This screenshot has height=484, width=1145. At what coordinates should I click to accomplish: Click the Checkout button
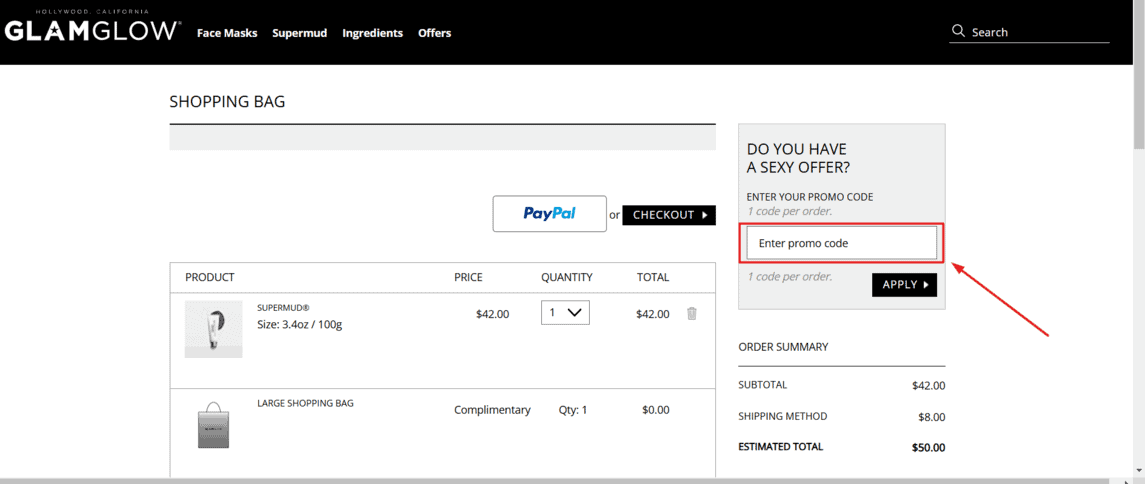(x=669, y=215)
